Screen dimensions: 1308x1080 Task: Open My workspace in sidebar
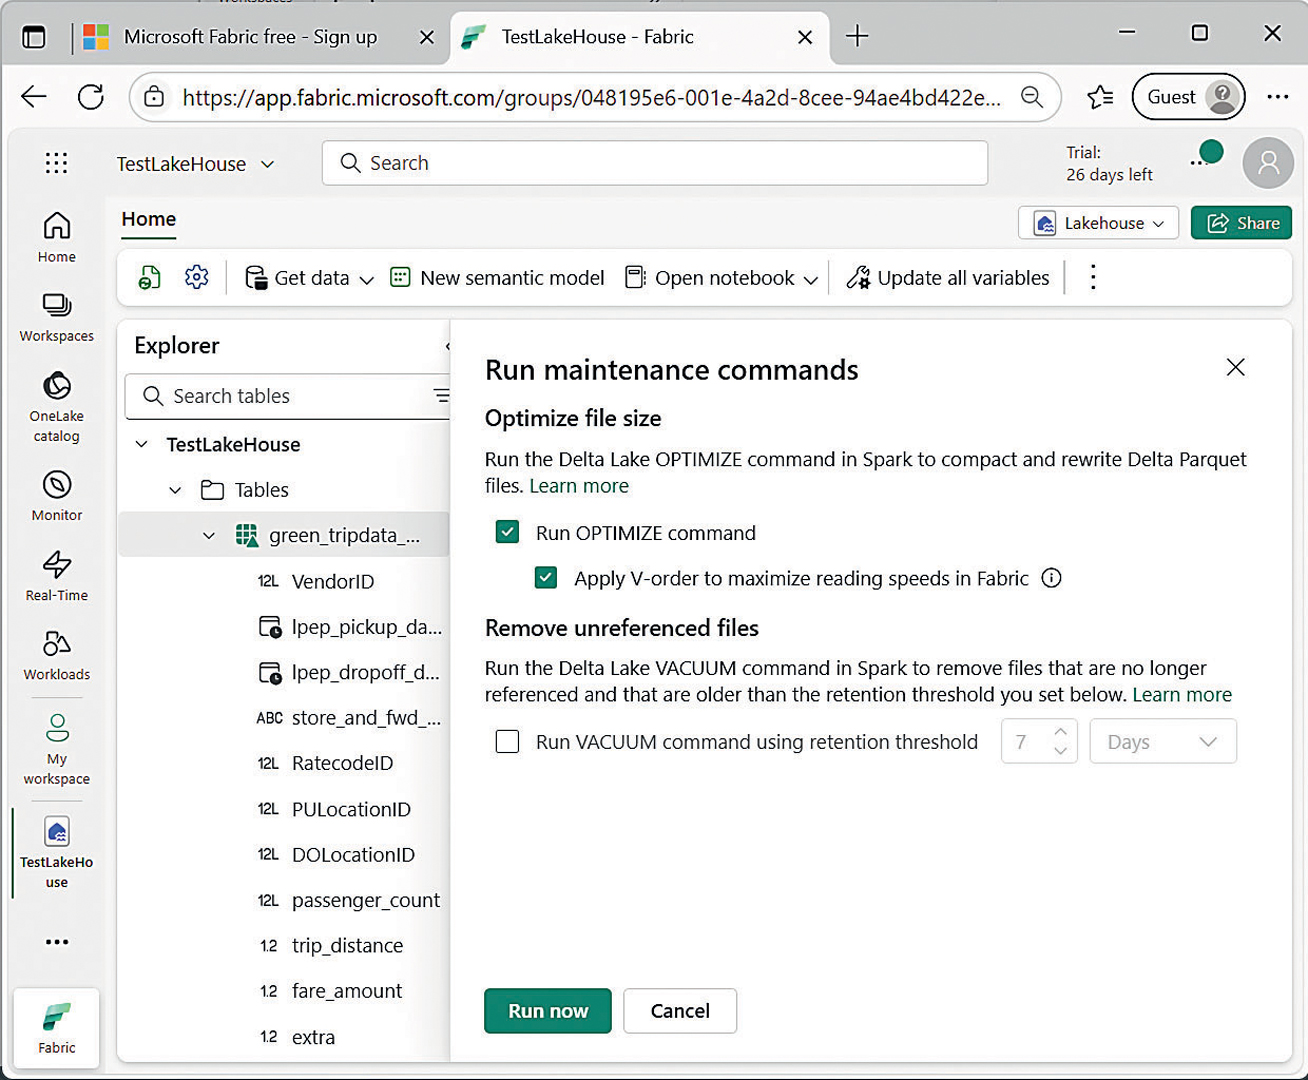(x=56, y=749)
